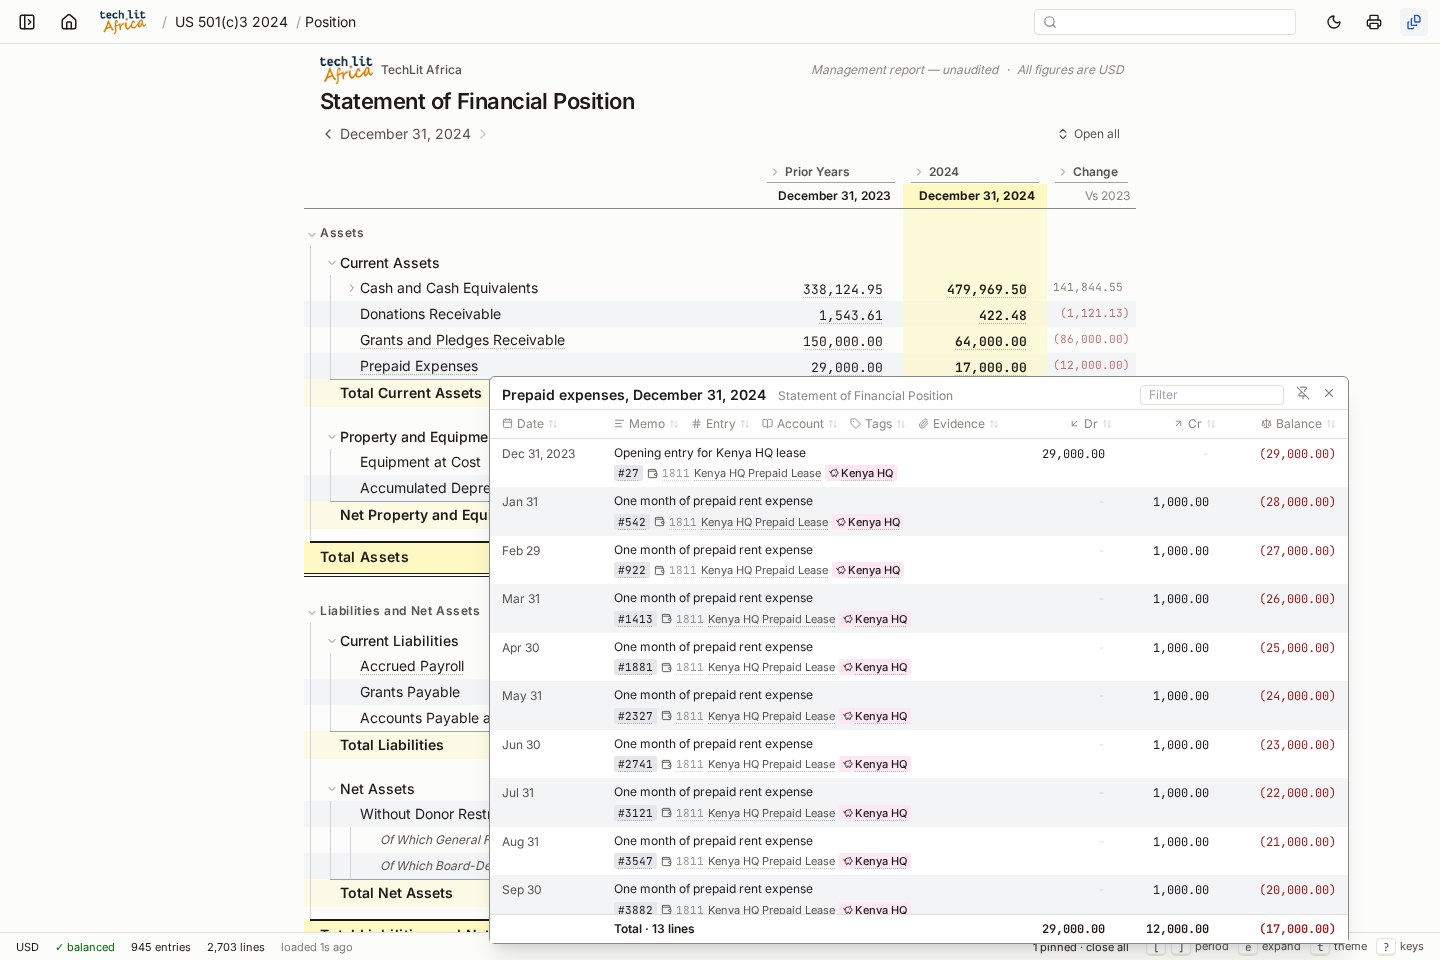
Task: Switch to dark mode with moon icon
Action: [x=1334, y=22]
